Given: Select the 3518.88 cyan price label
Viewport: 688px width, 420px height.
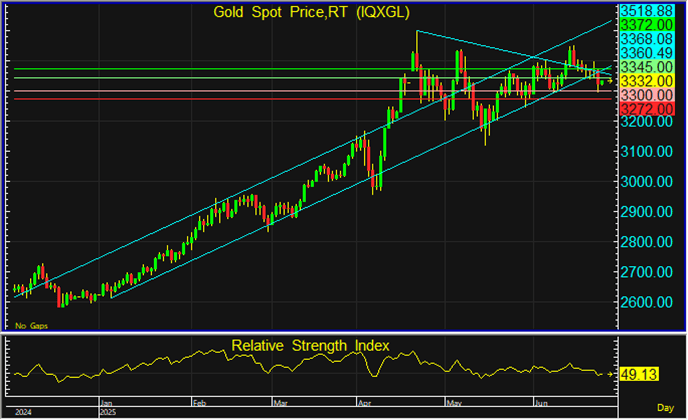Looking at the screenshot, I should tap(645, 9).
